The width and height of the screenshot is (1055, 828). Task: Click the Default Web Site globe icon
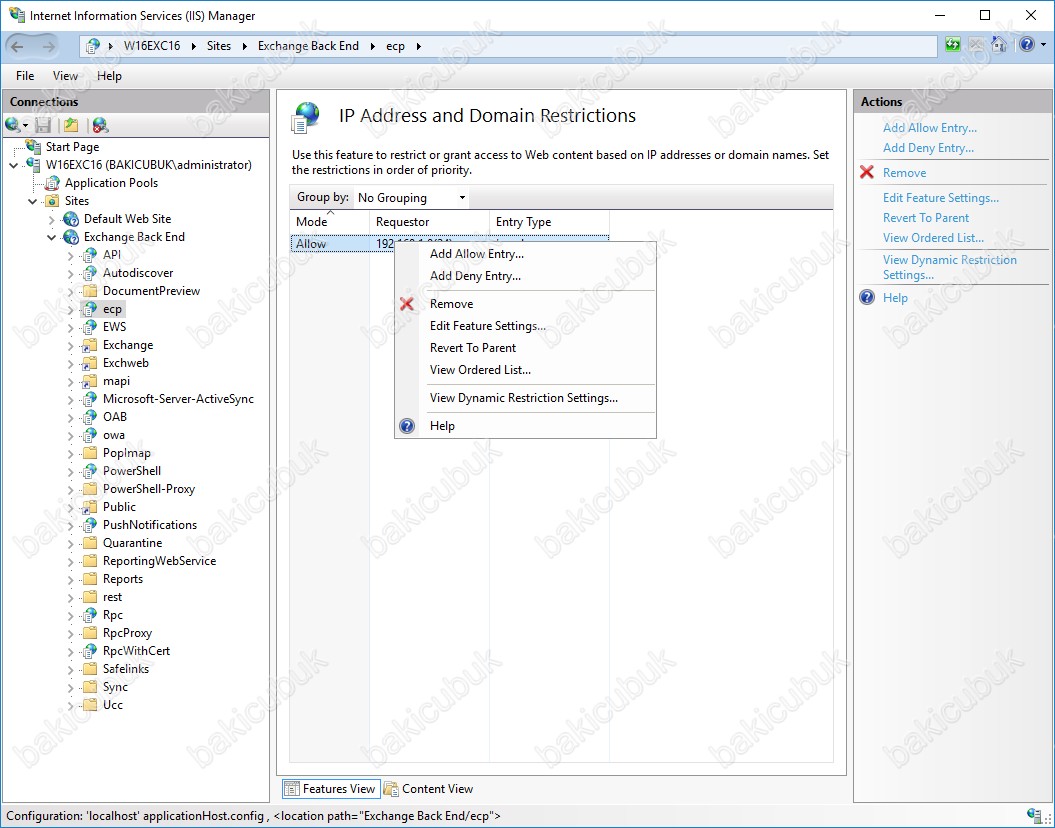pyautogui.click(x=71, y=219)
